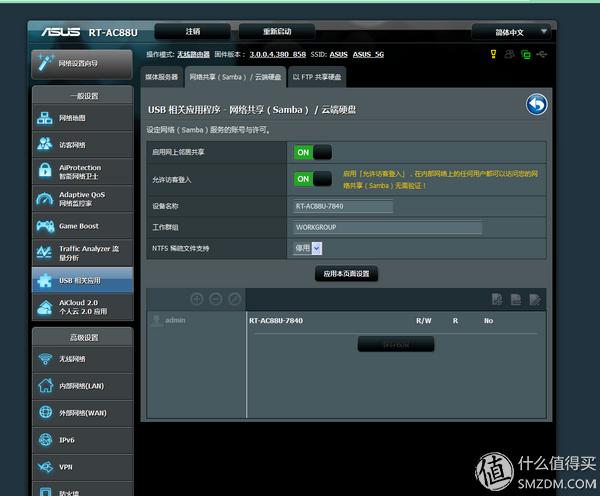The height and width of the screenshot is (496, 600).
Task: Open Game Boost gamepad icon
Action: (x=45, y=226)
